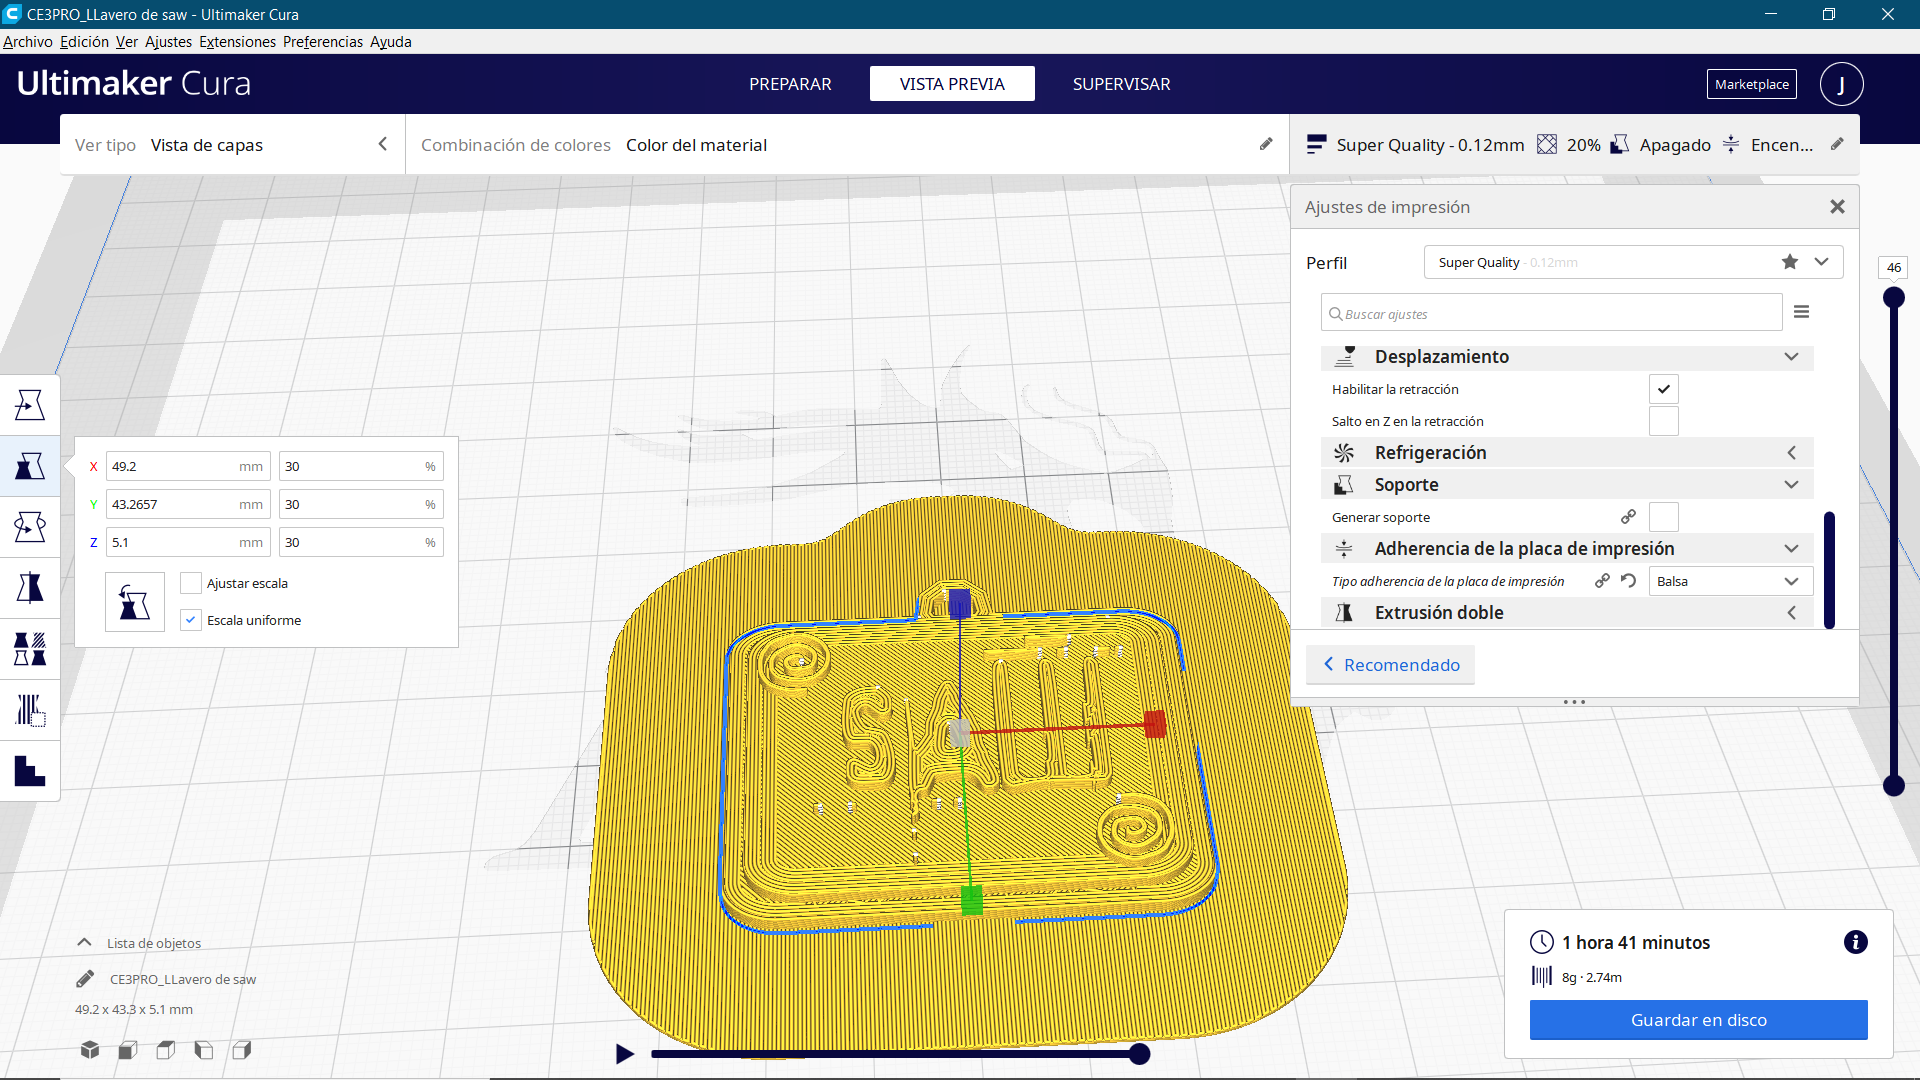1920x1080 pixels.
Task: Disable the Habilitar la retracción checkbox
Action: [x=1663, y=389]
